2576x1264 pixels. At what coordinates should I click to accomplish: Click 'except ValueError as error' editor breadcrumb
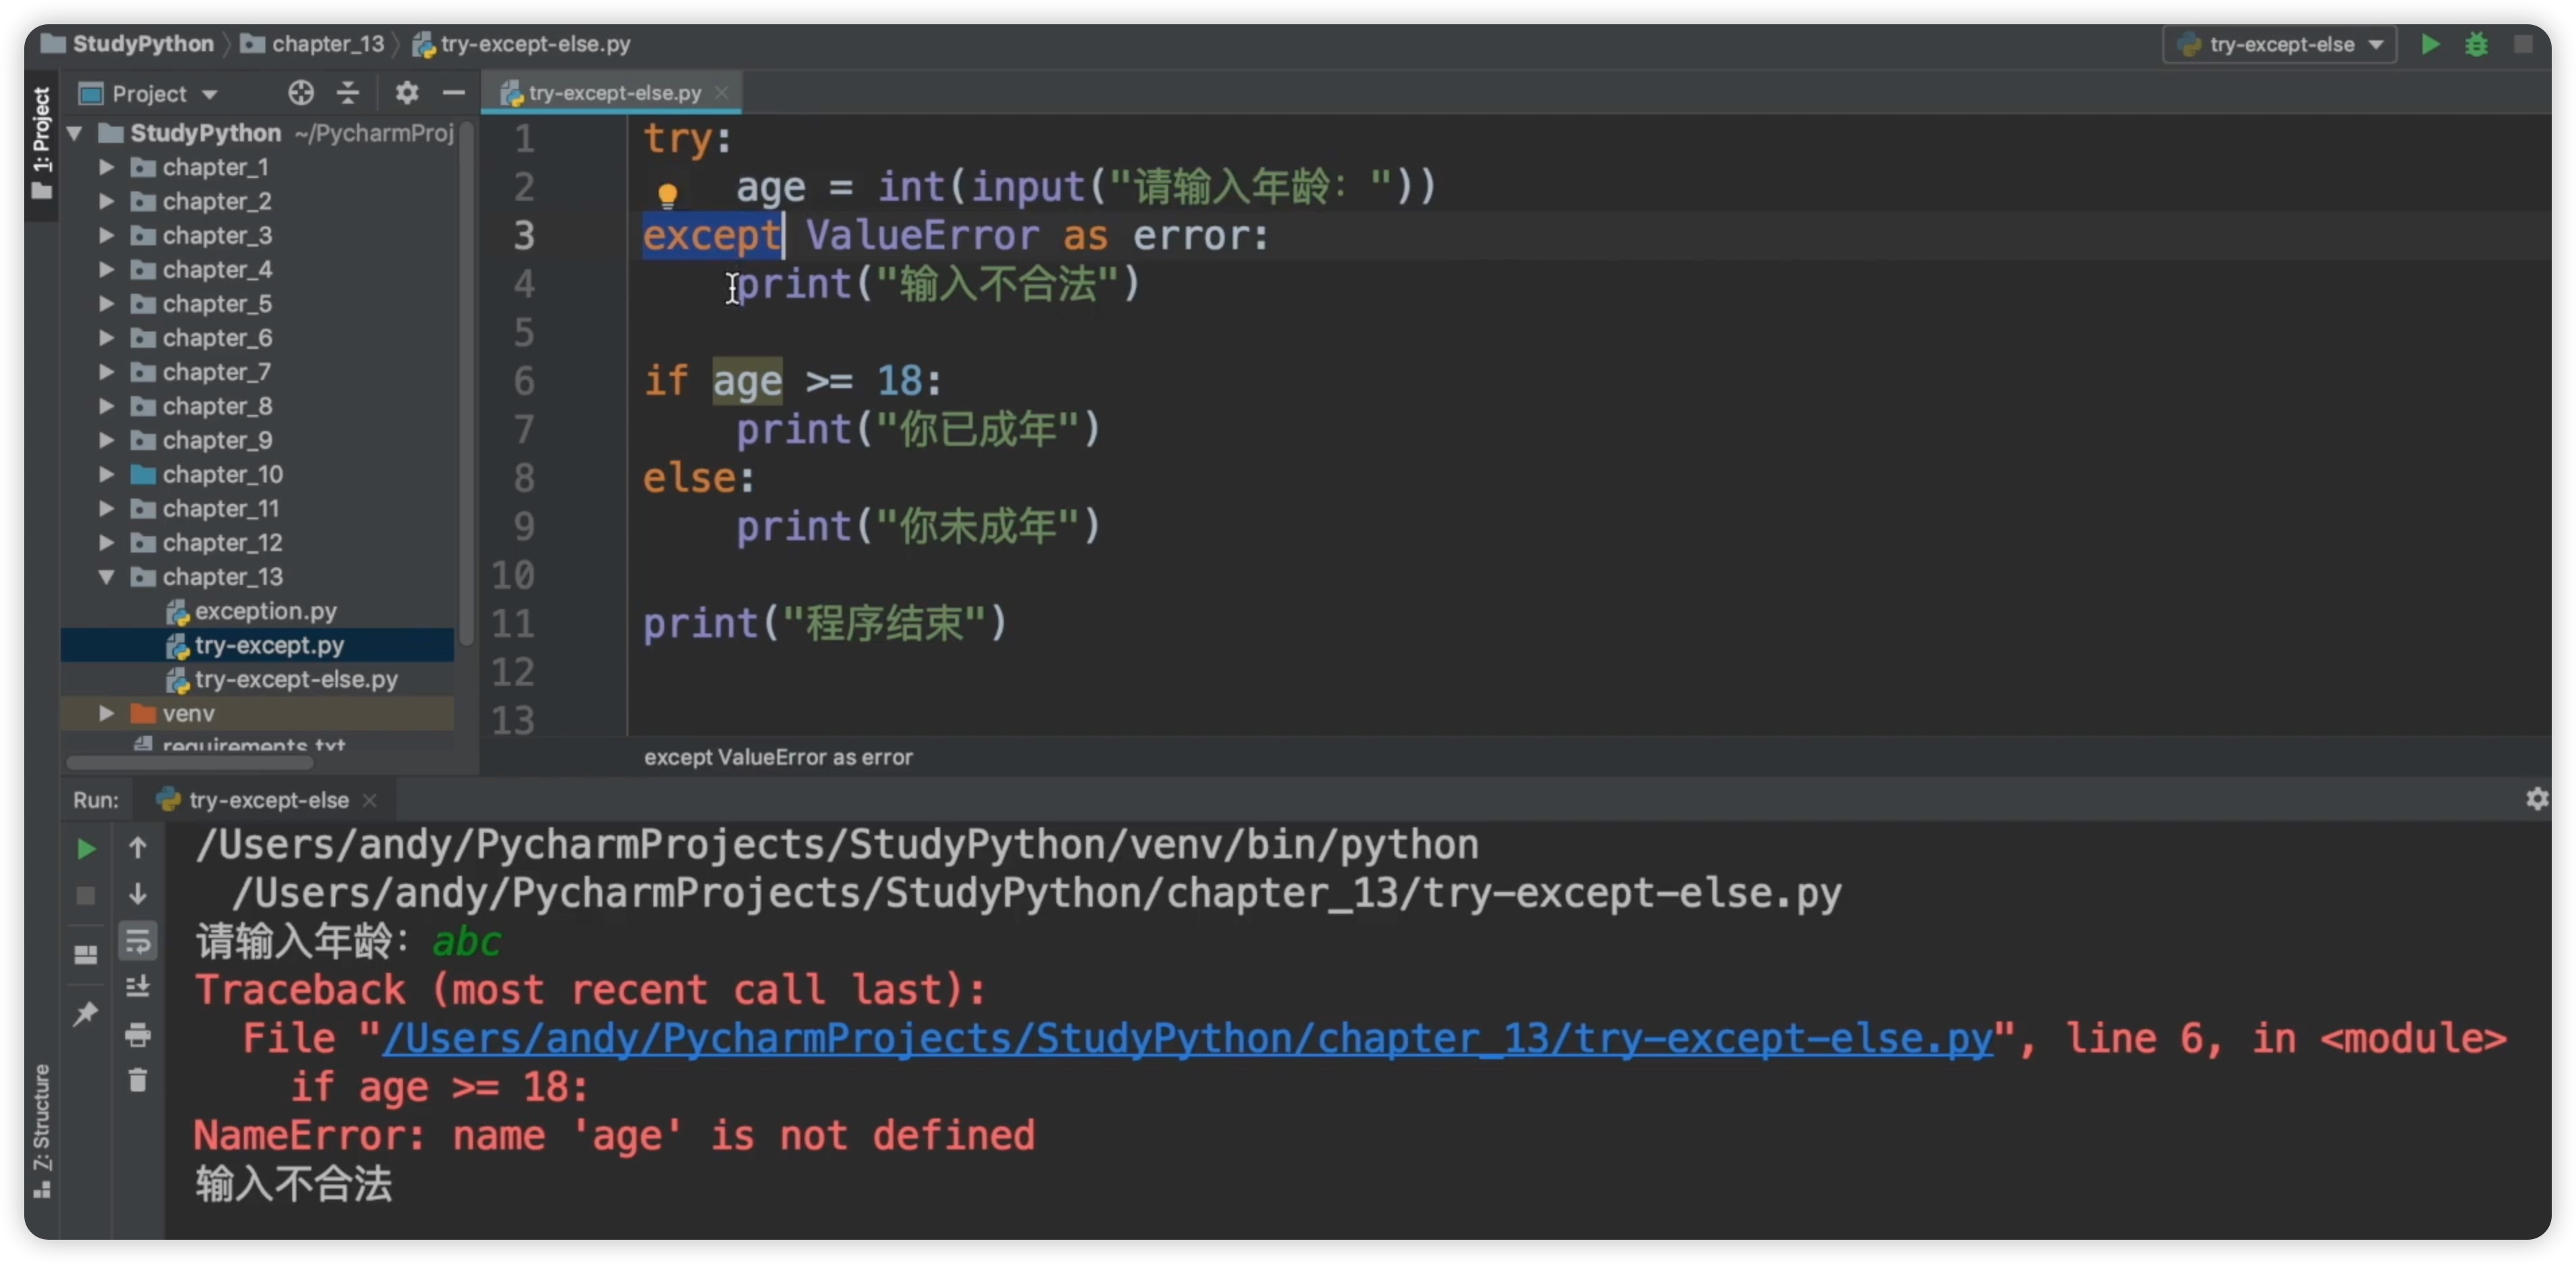click(778, 757)
